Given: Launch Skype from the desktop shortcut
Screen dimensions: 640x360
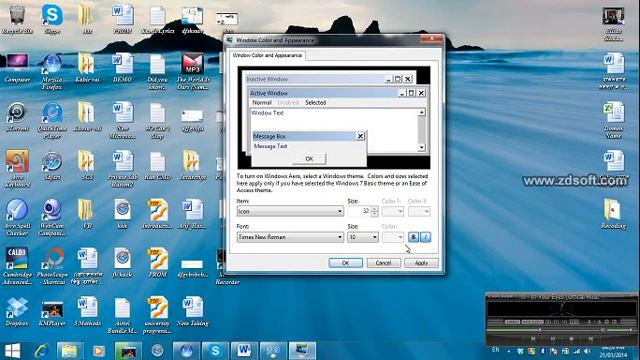Looking at the screenshot, I should pos(52,19).
